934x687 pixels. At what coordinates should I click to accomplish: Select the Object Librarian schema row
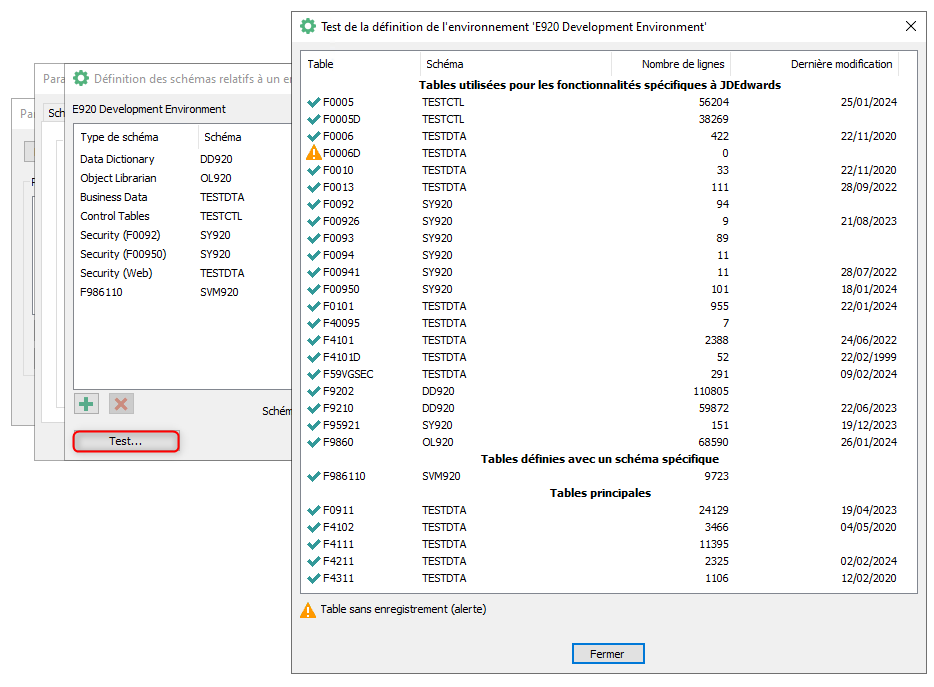coord(182,178)
